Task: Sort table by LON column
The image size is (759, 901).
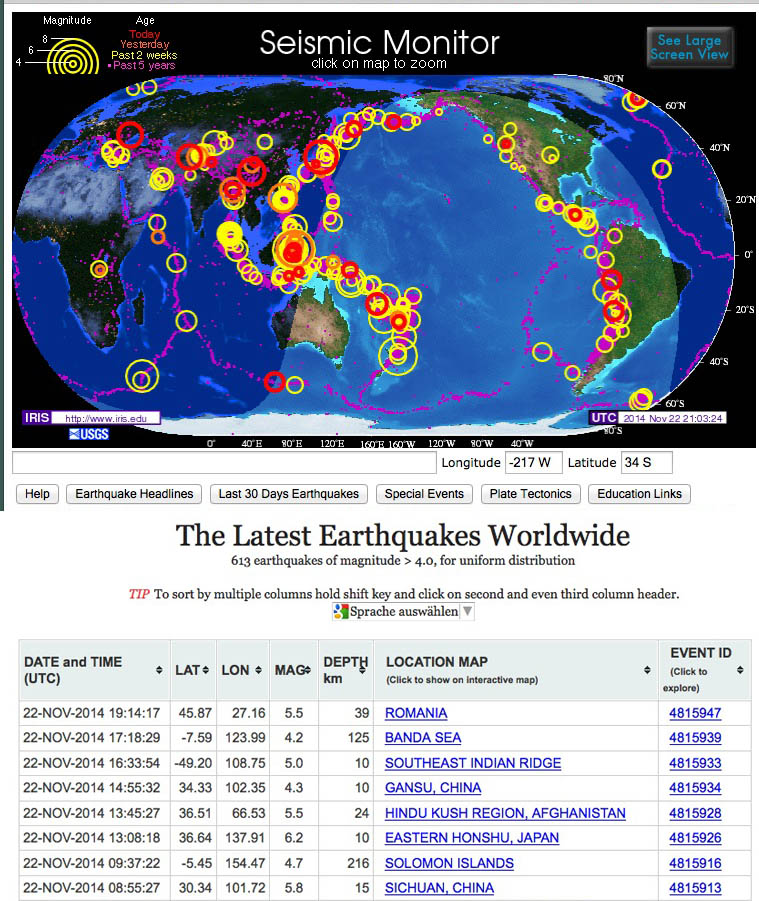Action: pyautogui.click(x=242, y=670)
